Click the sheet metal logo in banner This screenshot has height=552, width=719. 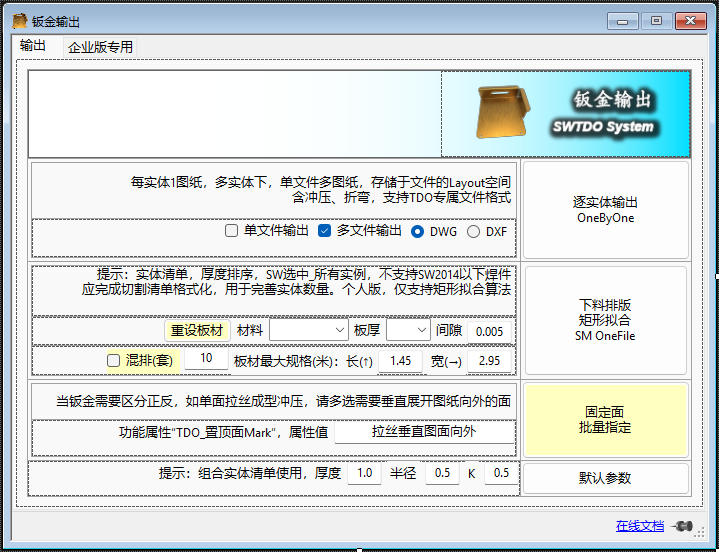(503, 114)
